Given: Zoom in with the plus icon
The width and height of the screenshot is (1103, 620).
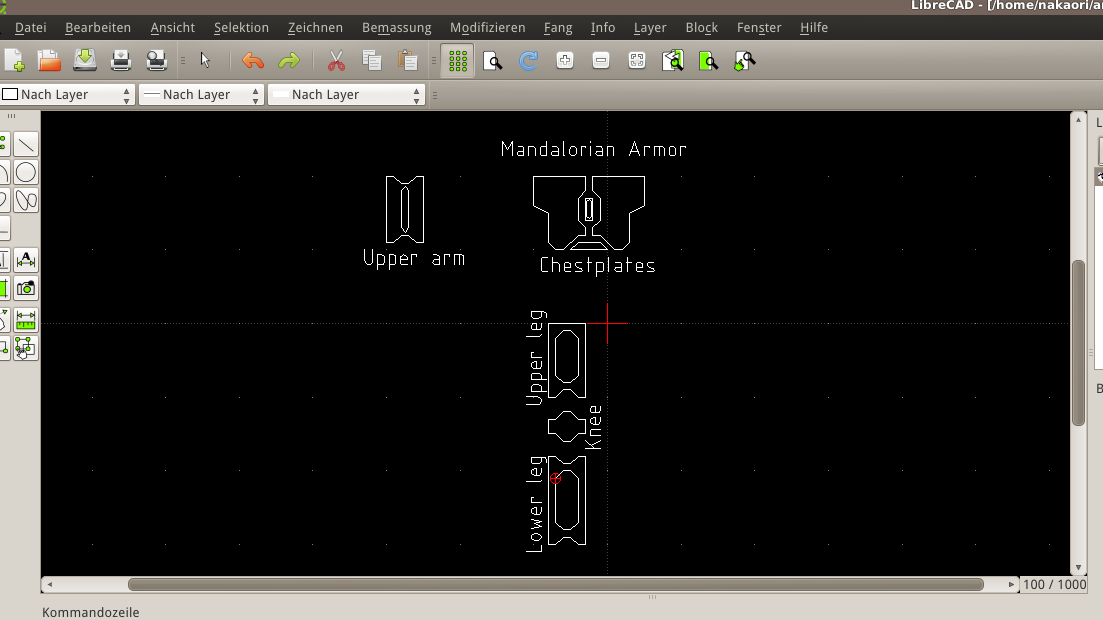Looking at the screenshot, I should click(x=565, y=61).
